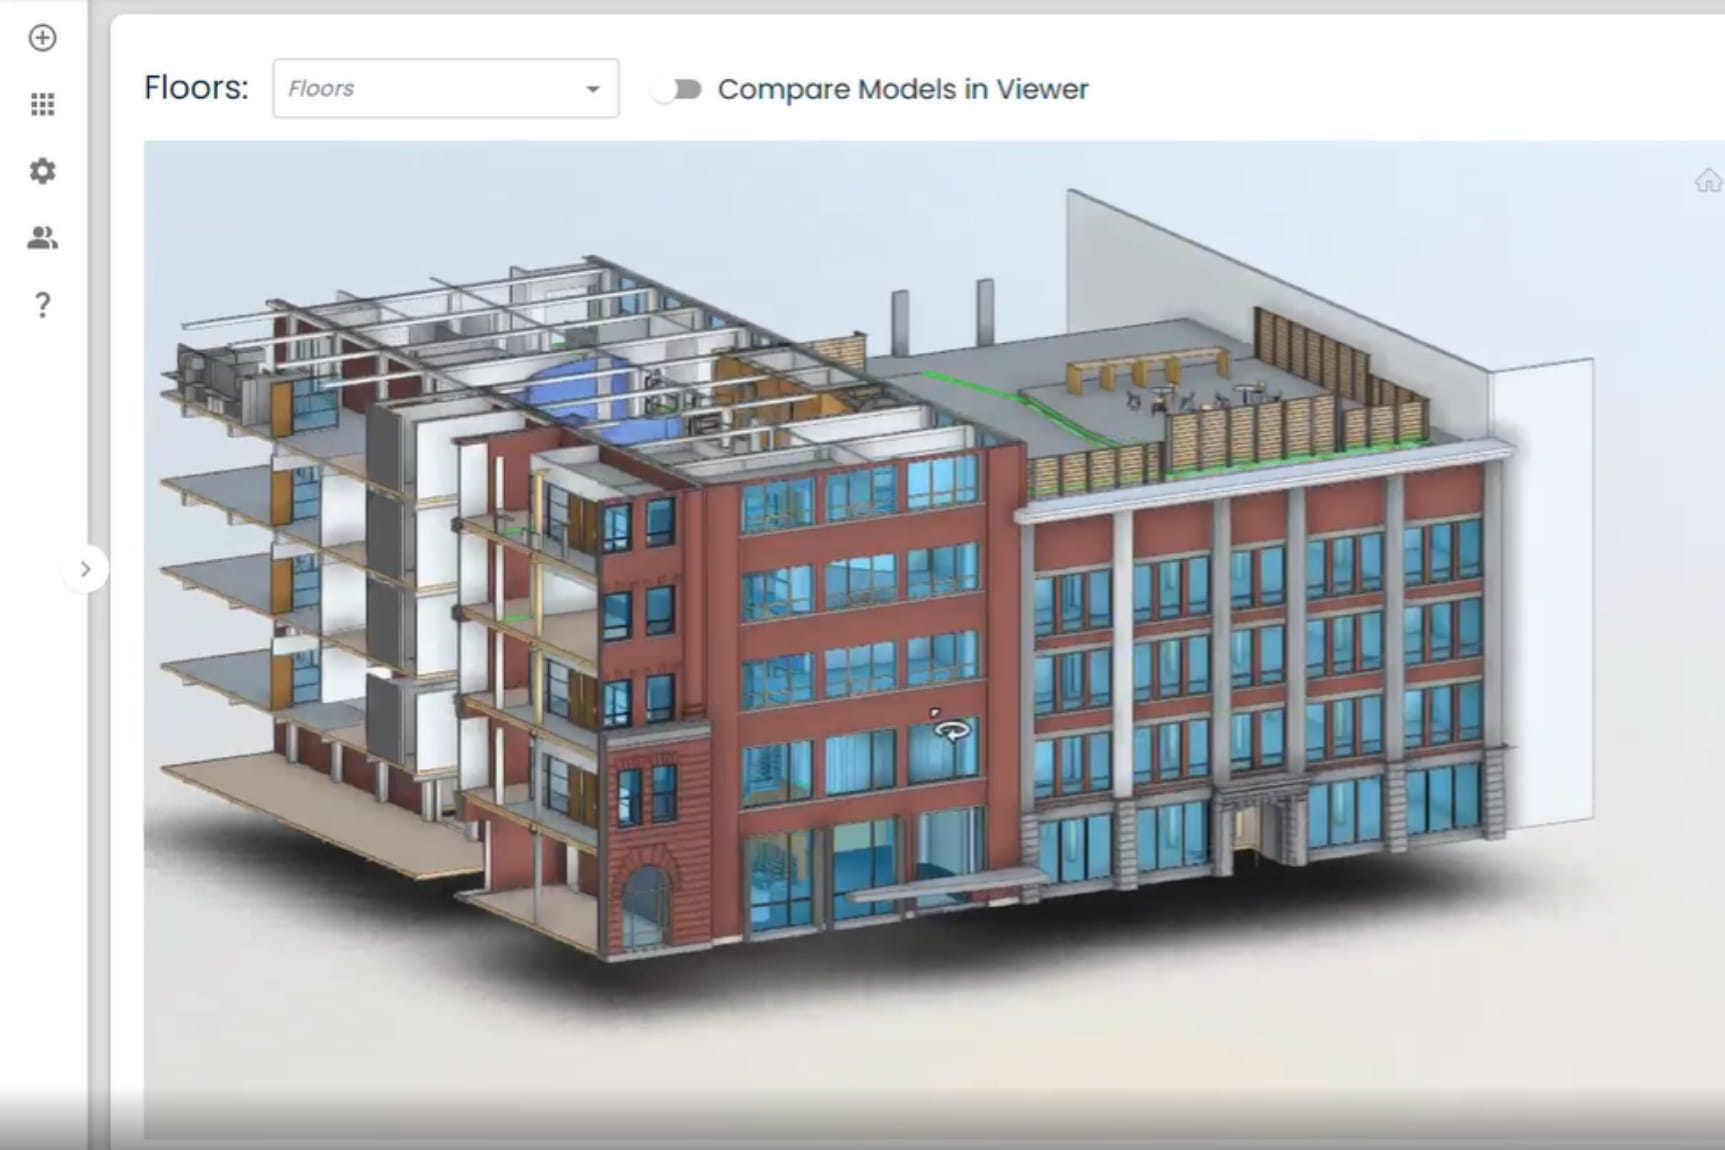Select the arched doorway on the brick facade
Viewport: 1725px width, 1150px height.
[646, 906]
